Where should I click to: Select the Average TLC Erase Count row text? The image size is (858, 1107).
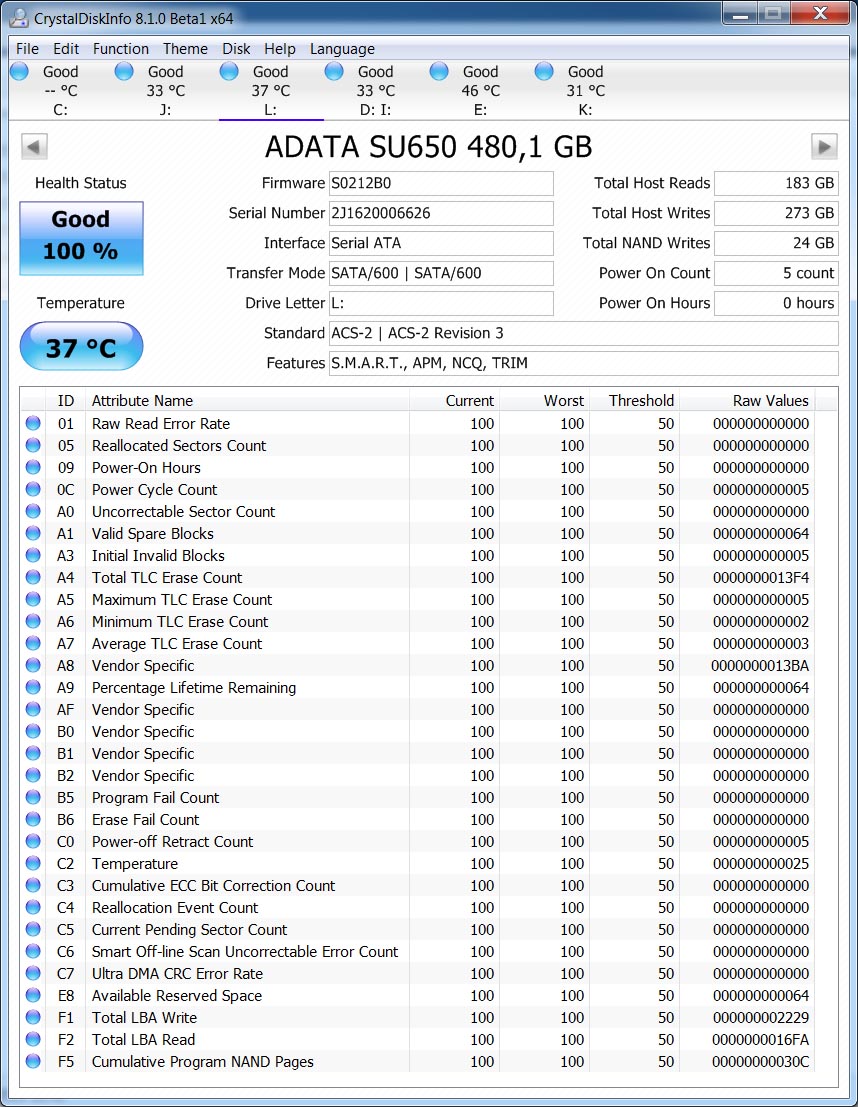[x=177, y=643]
